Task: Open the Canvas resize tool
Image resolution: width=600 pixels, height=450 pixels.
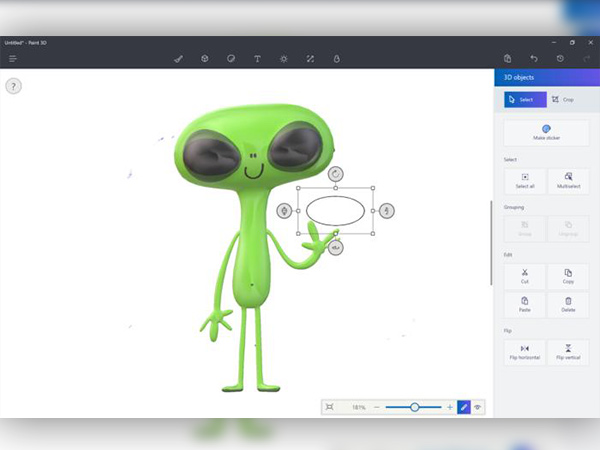Action: pyautogui.click(x=310, y=59)
